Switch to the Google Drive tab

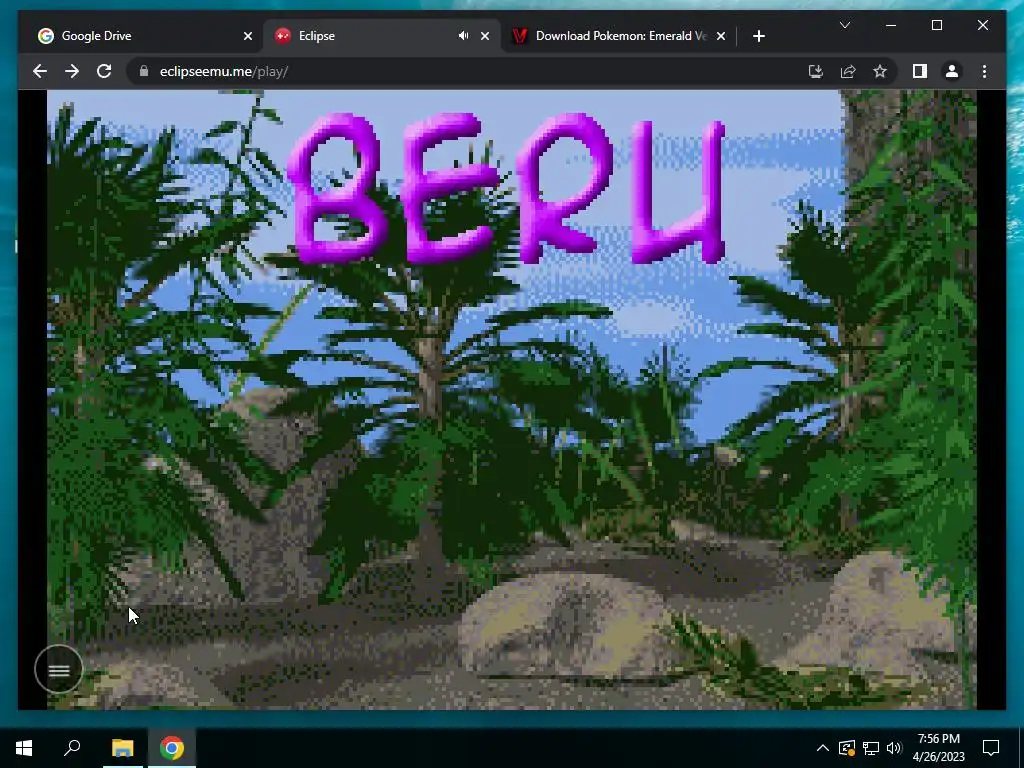coord(142,36)
